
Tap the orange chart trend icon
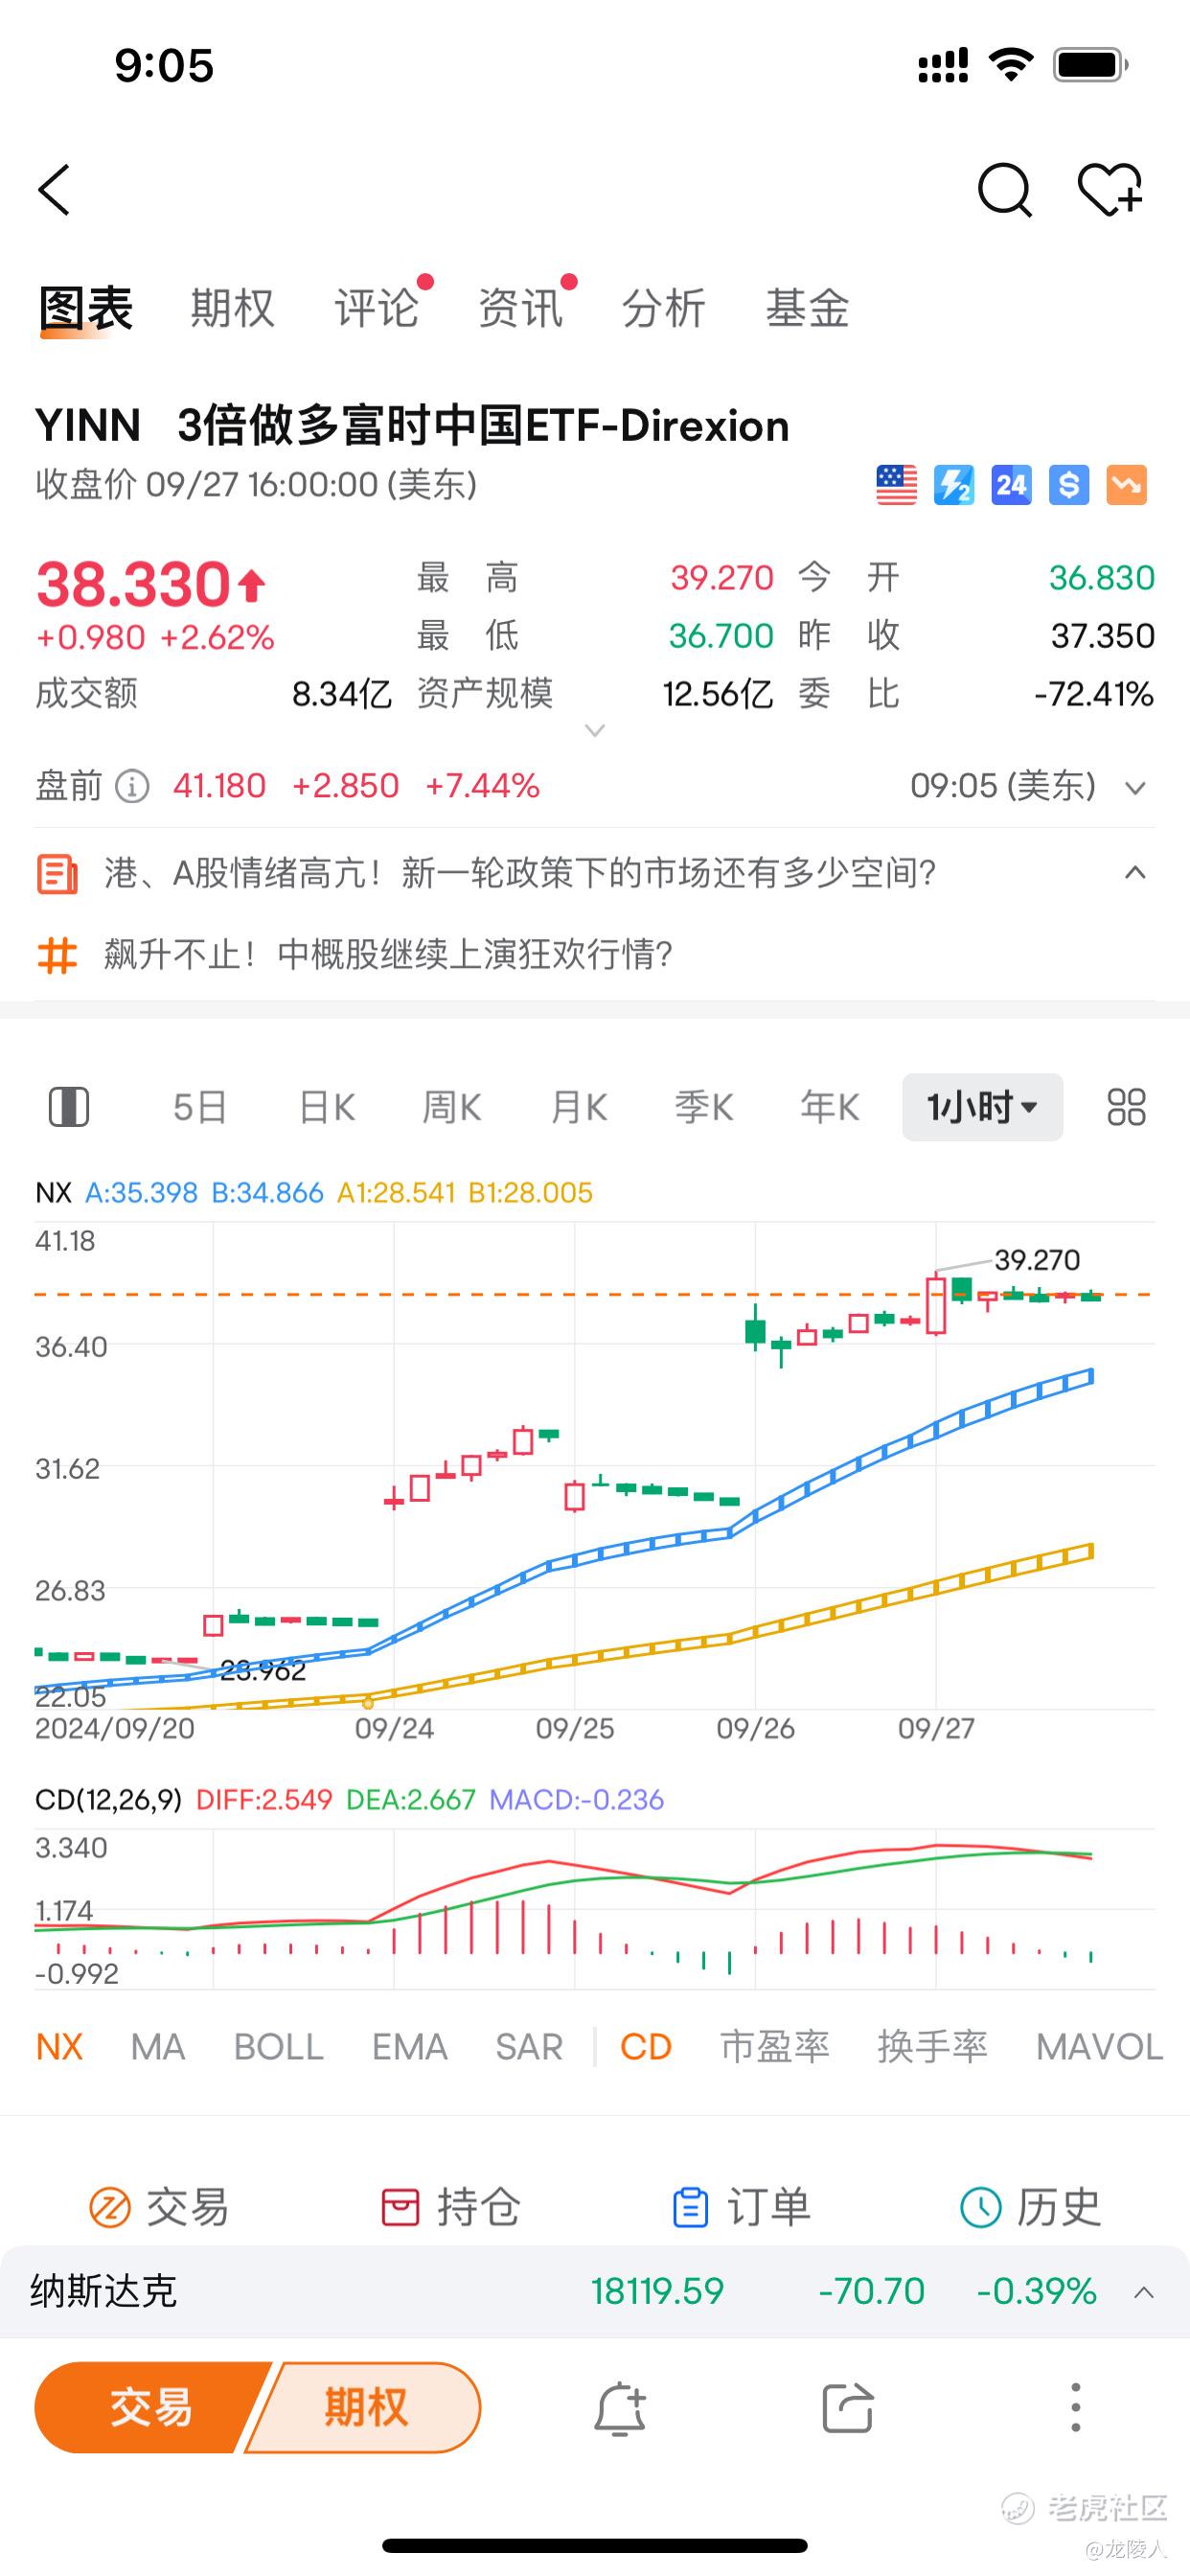click(1127, 485)
